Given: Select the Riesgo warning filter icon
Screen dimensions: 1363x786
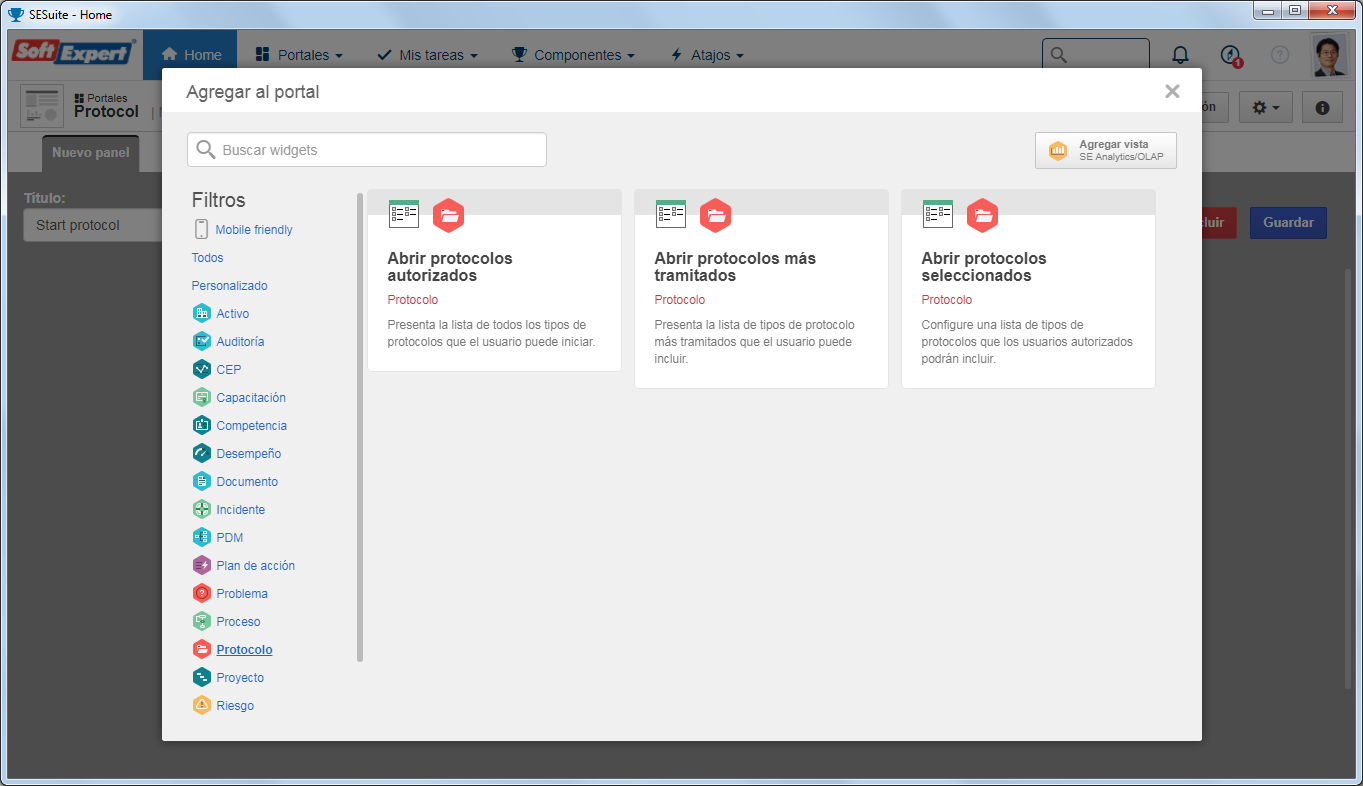Looking at the screenshot, I should [x=202, y=705].
